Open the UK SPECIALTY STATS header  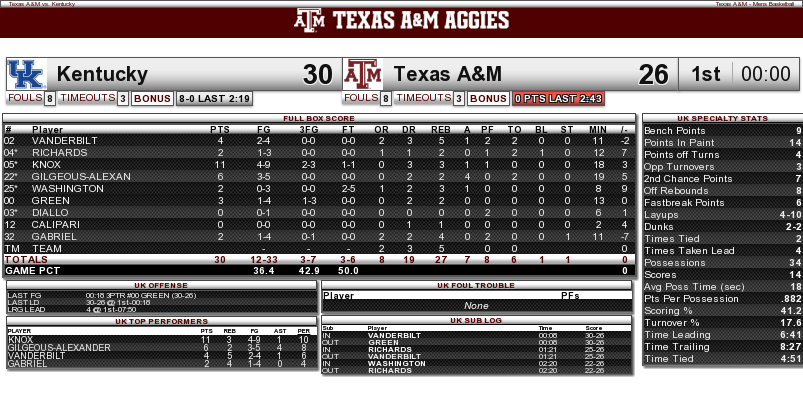tap(722, 118)
